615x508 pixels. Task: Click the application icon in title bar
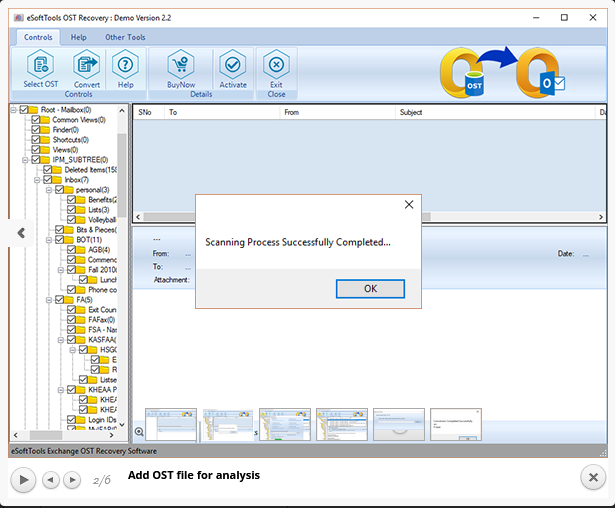click(18, 18)
